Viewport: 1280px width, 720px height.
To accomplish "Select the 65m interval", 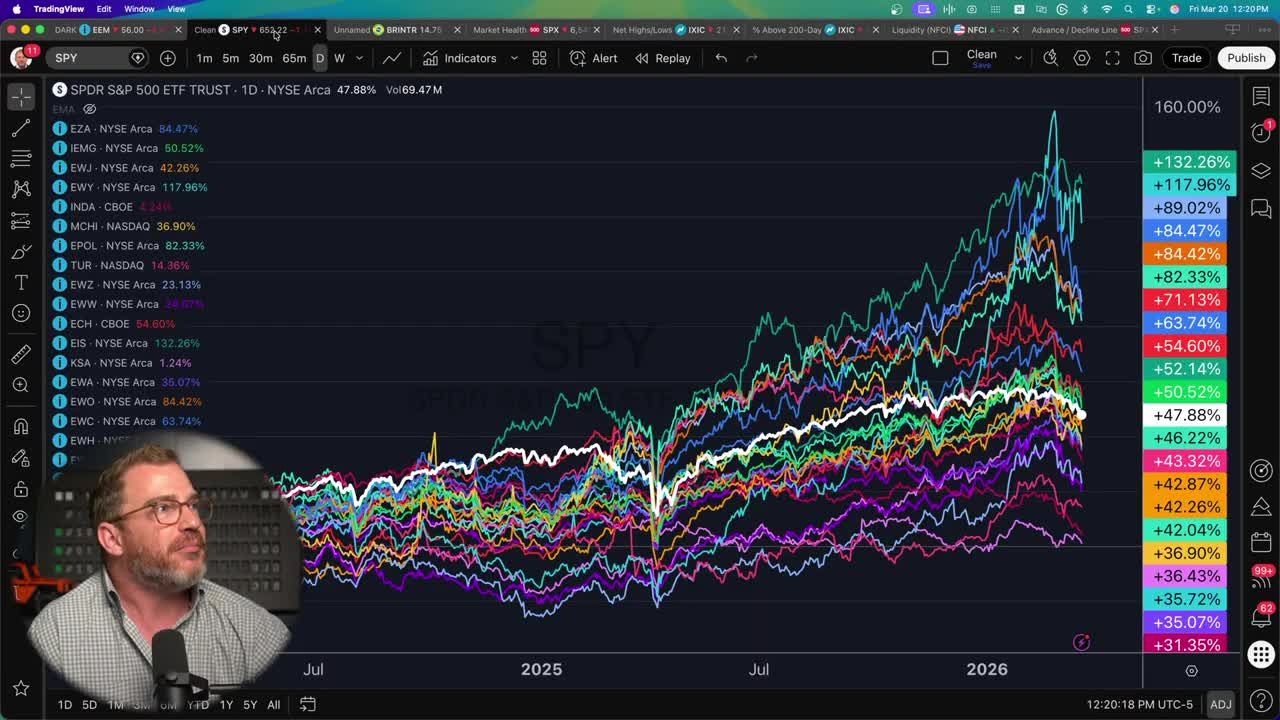I will (x=294, y=58).
